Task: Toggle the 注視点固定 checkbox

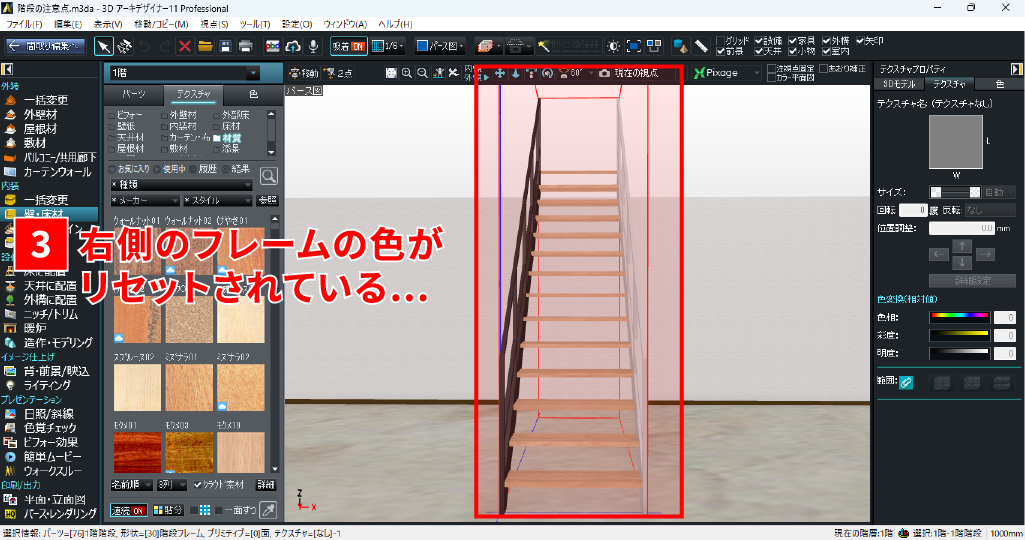Action: [771, 68]
